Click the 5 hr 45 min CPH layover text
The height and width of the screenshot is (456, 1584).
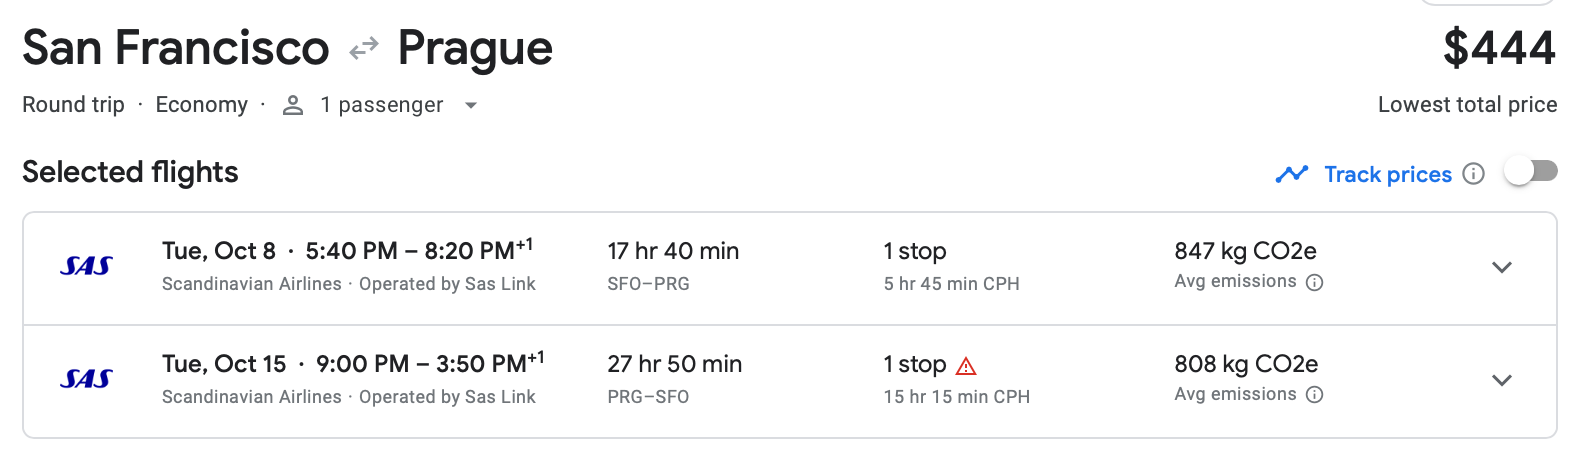click(x=951, y=284)
